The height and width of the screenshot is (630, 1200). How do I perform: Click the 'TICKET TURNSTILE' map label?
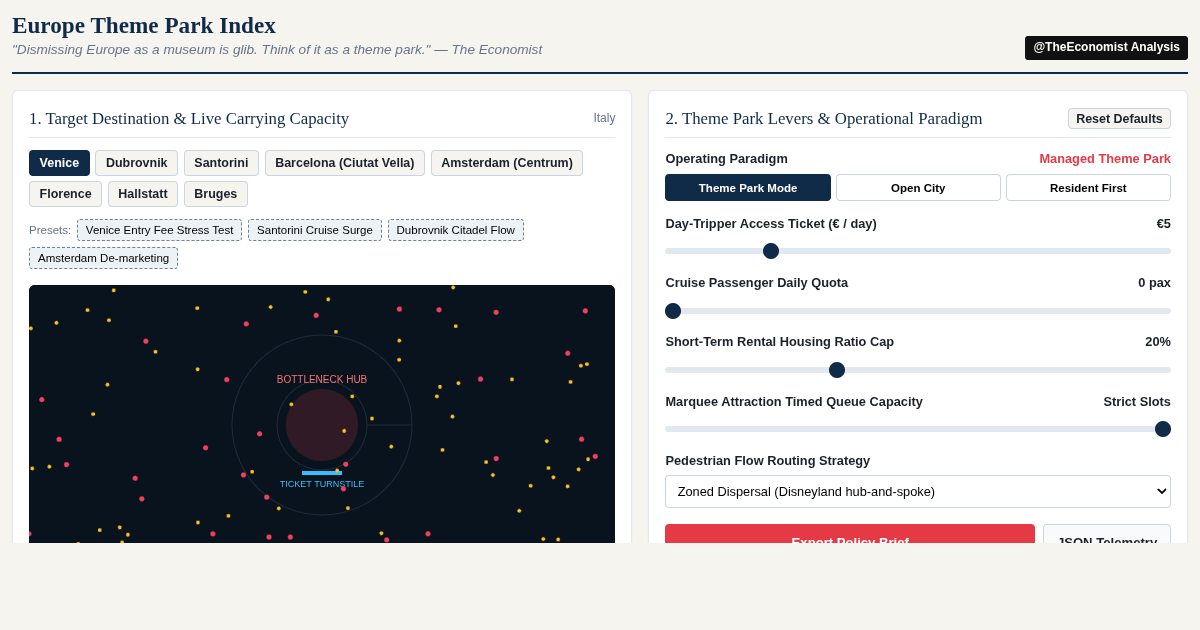point(322,484)
